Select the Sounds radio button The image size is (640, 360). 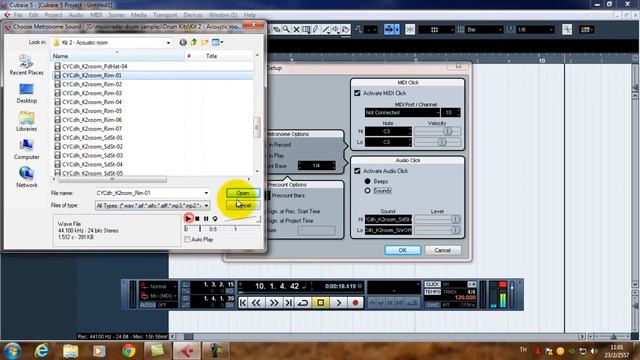click(367, 191)
